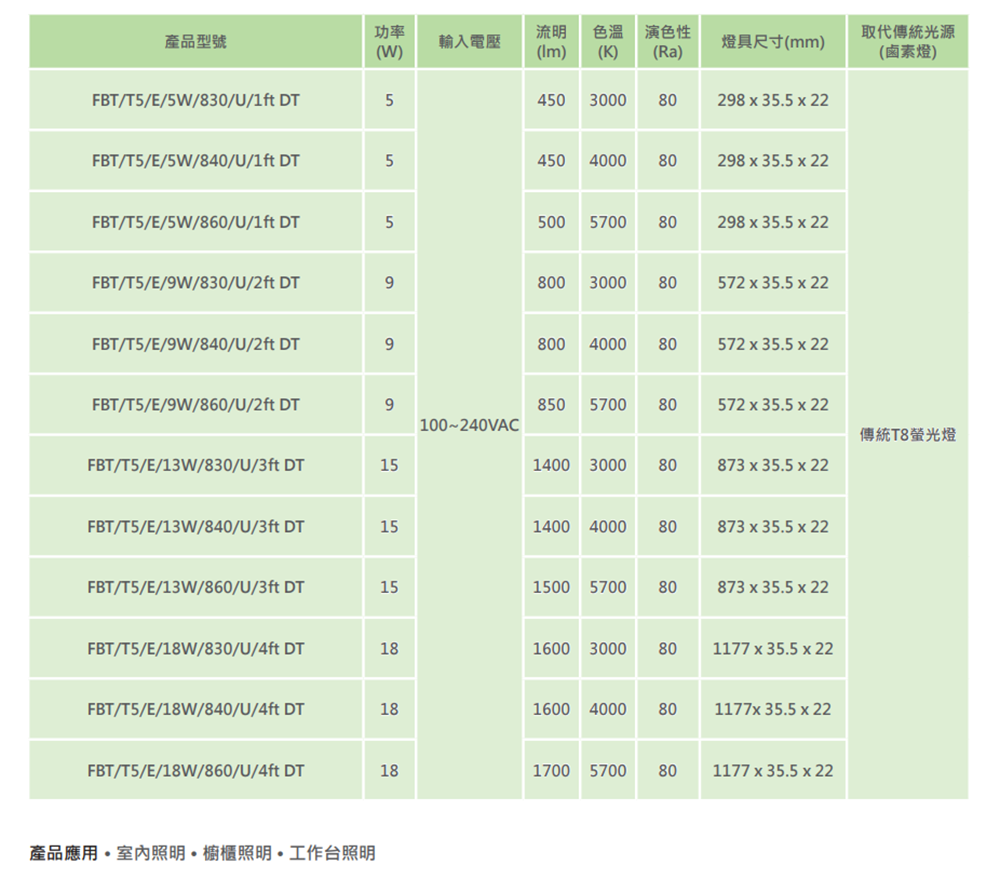Click the 1177x 35.5 x 22 dimension in 18W/840 row
Image resolution: width=1000 pixels, height=879 pixels.
tap(773, 709)
